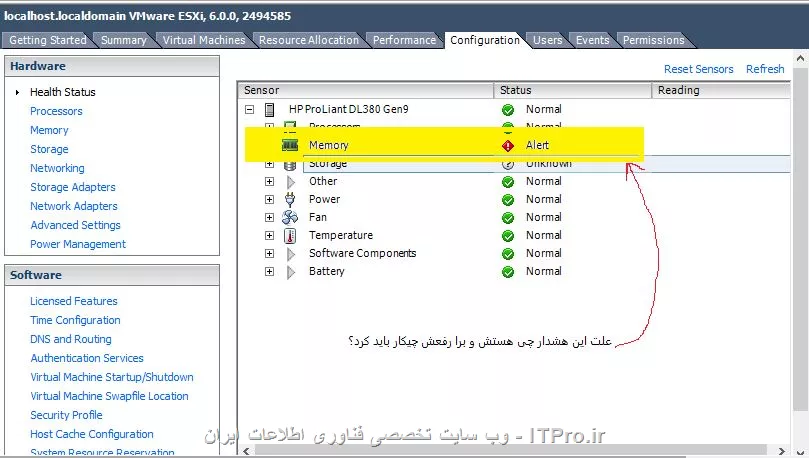Open Storage Adapters settings
The height and width of the screenshot is (458, 809).
[72, 187]
